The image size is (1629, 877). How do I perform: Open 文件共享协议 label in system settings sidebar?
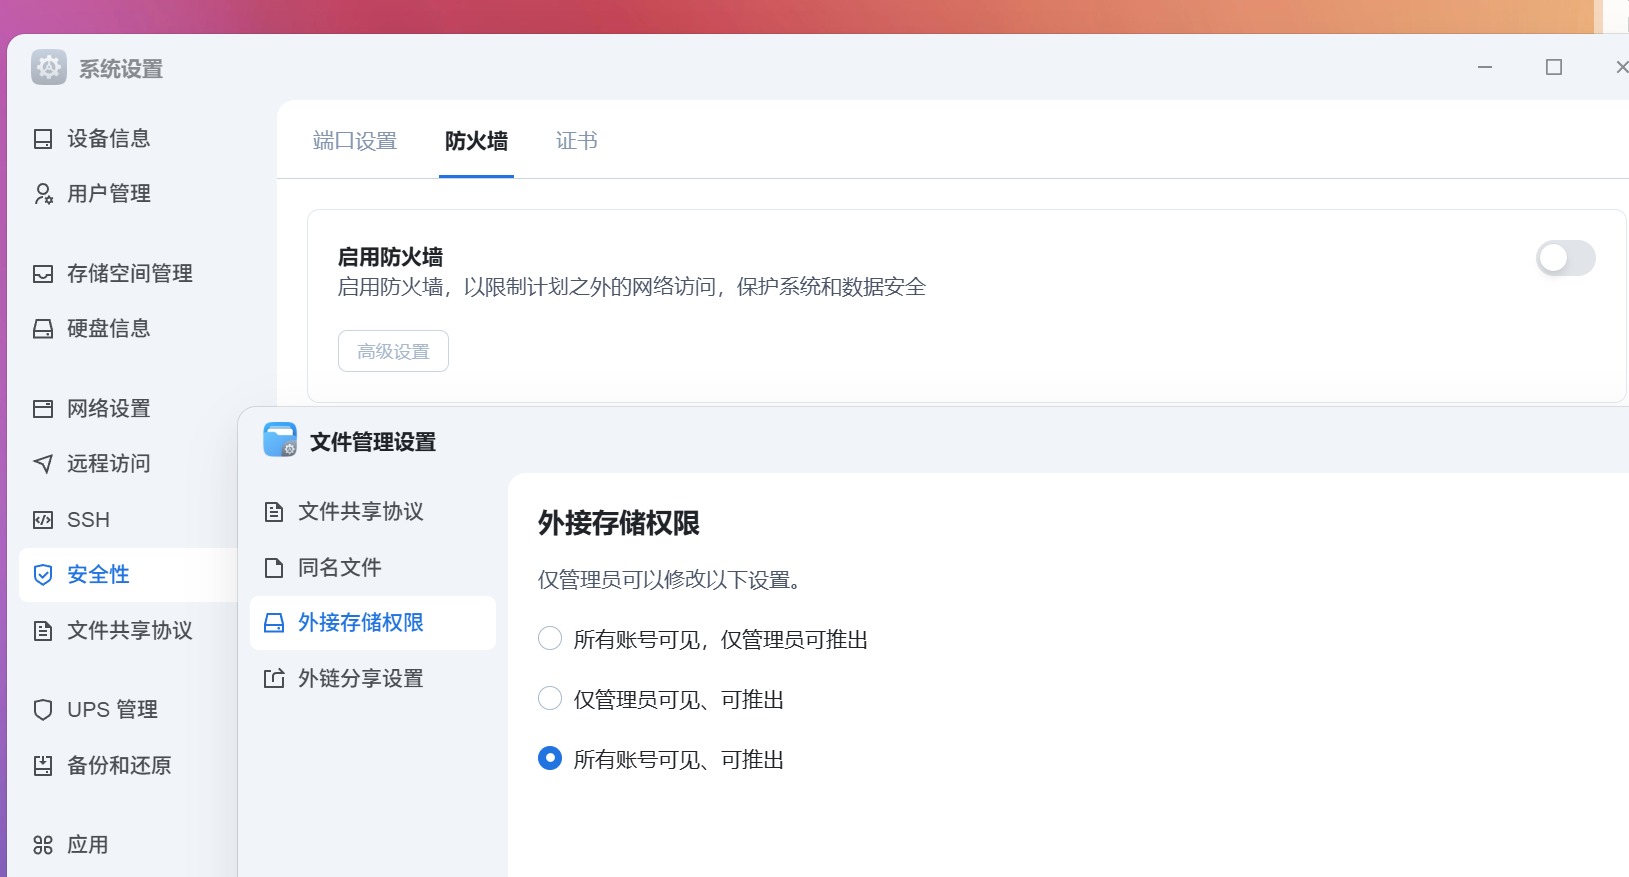pyautogui.click(x=130, y=631)
